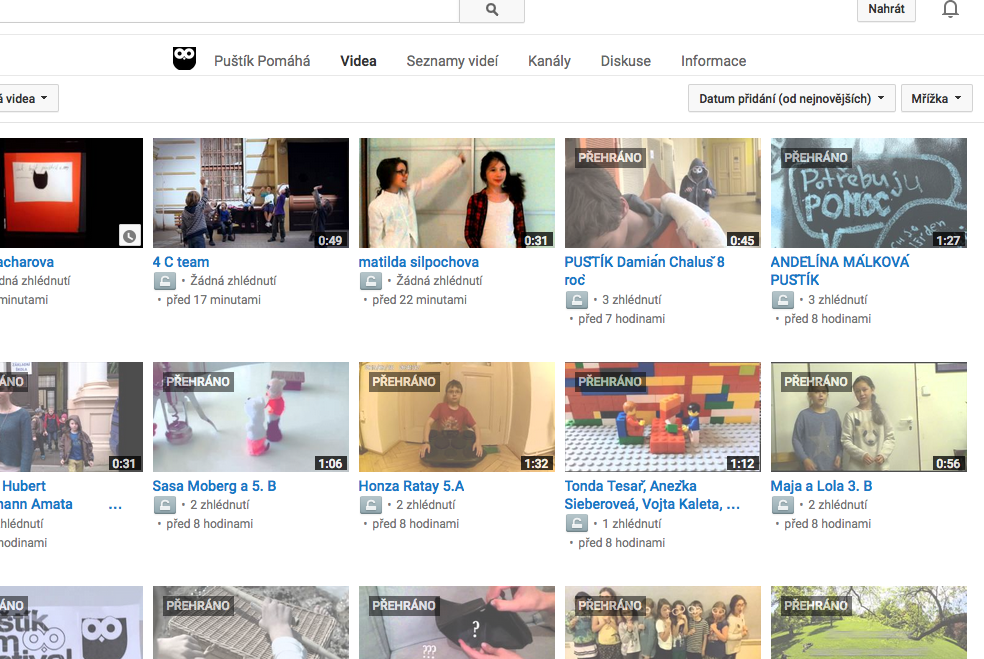This screenshot has width=984, height=659.
Task: Click the search magnifier button
Action: [x=492, y=10]
